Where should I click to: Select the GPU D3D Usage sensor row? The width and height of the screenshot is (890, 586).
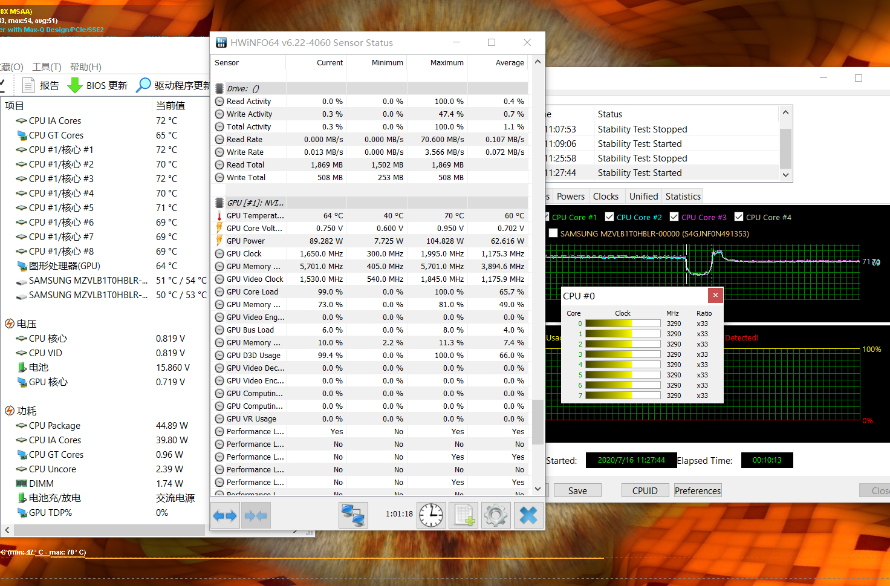pos(370,355)
